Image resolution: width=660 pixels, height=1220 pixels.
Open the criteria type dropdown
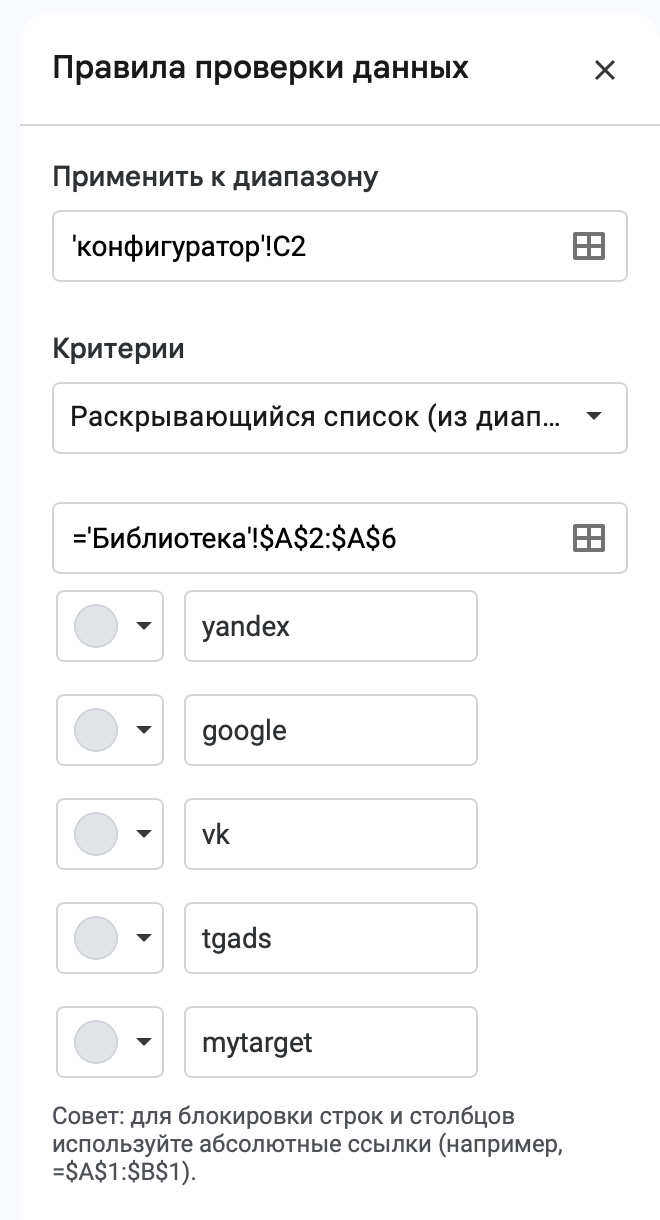tap(340, 418)
